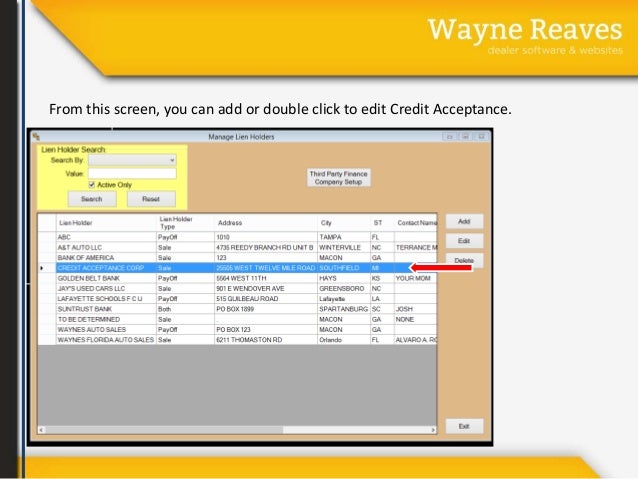The image size is (638, 479).
Task: Click address 515 GUILBEAU ROAD
Action: click(x=266, y=299)
